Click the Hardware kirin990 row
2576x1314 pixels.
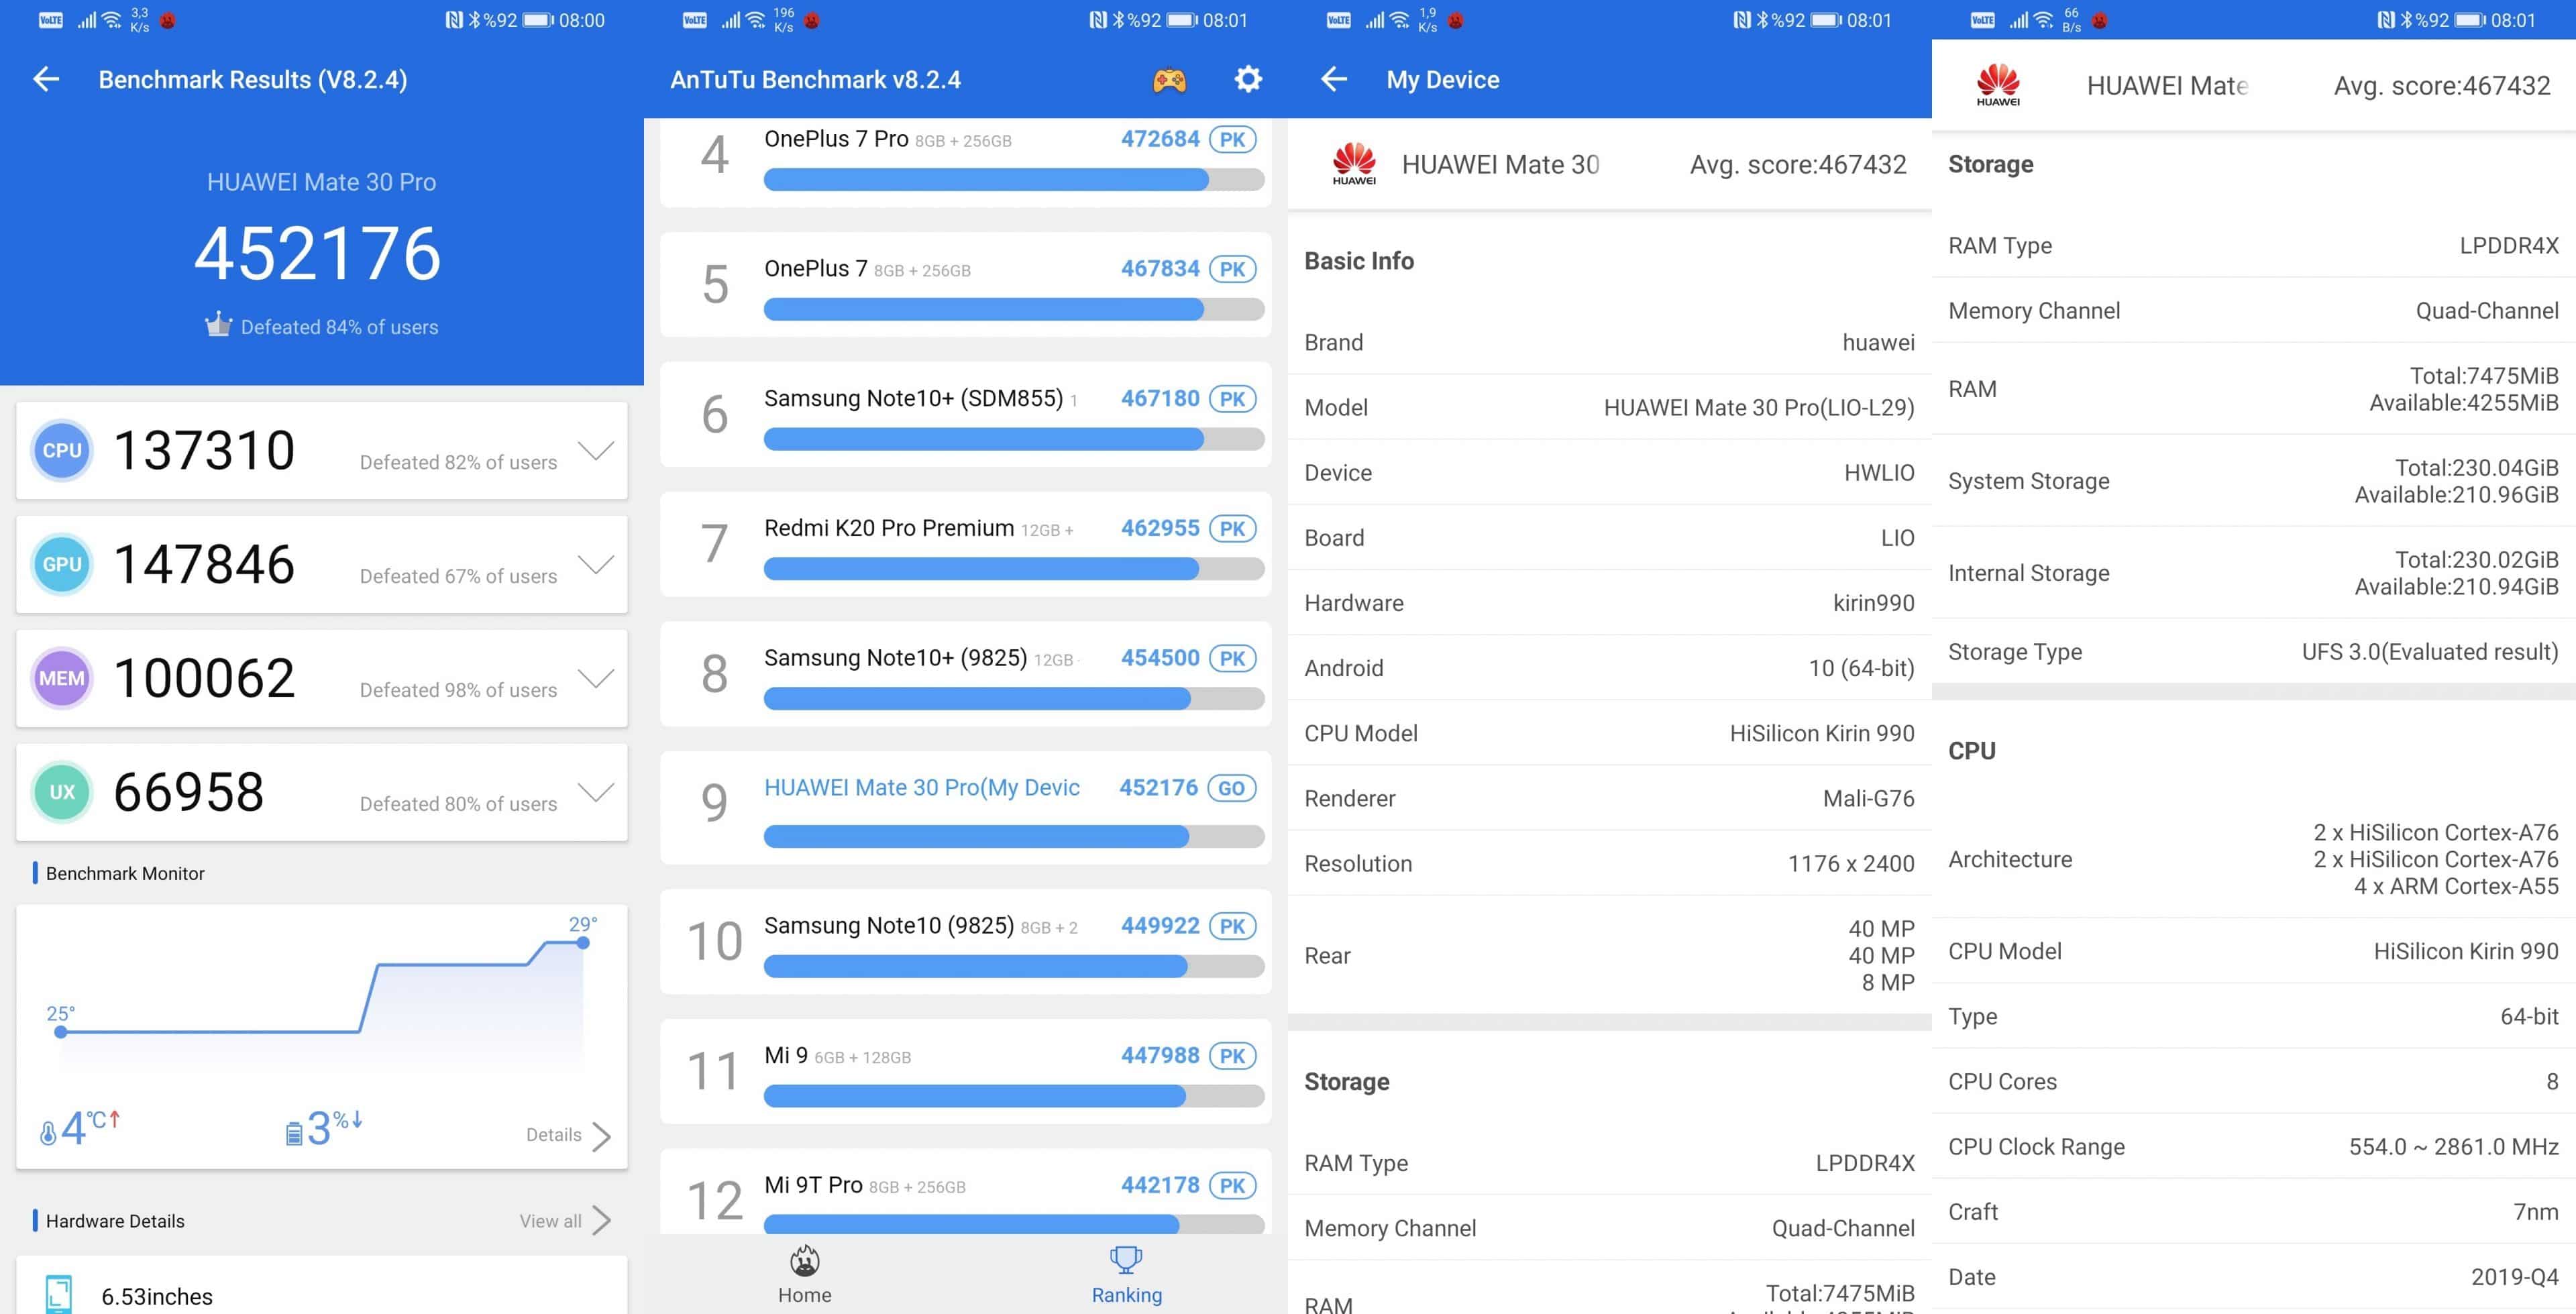[1609, 603]
